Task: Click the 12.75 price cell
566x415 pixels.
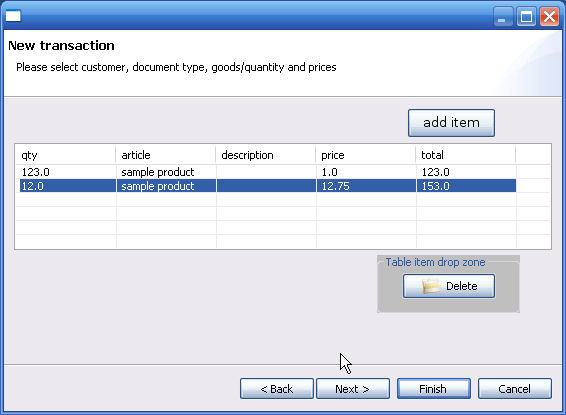Action: coord(366,186)
